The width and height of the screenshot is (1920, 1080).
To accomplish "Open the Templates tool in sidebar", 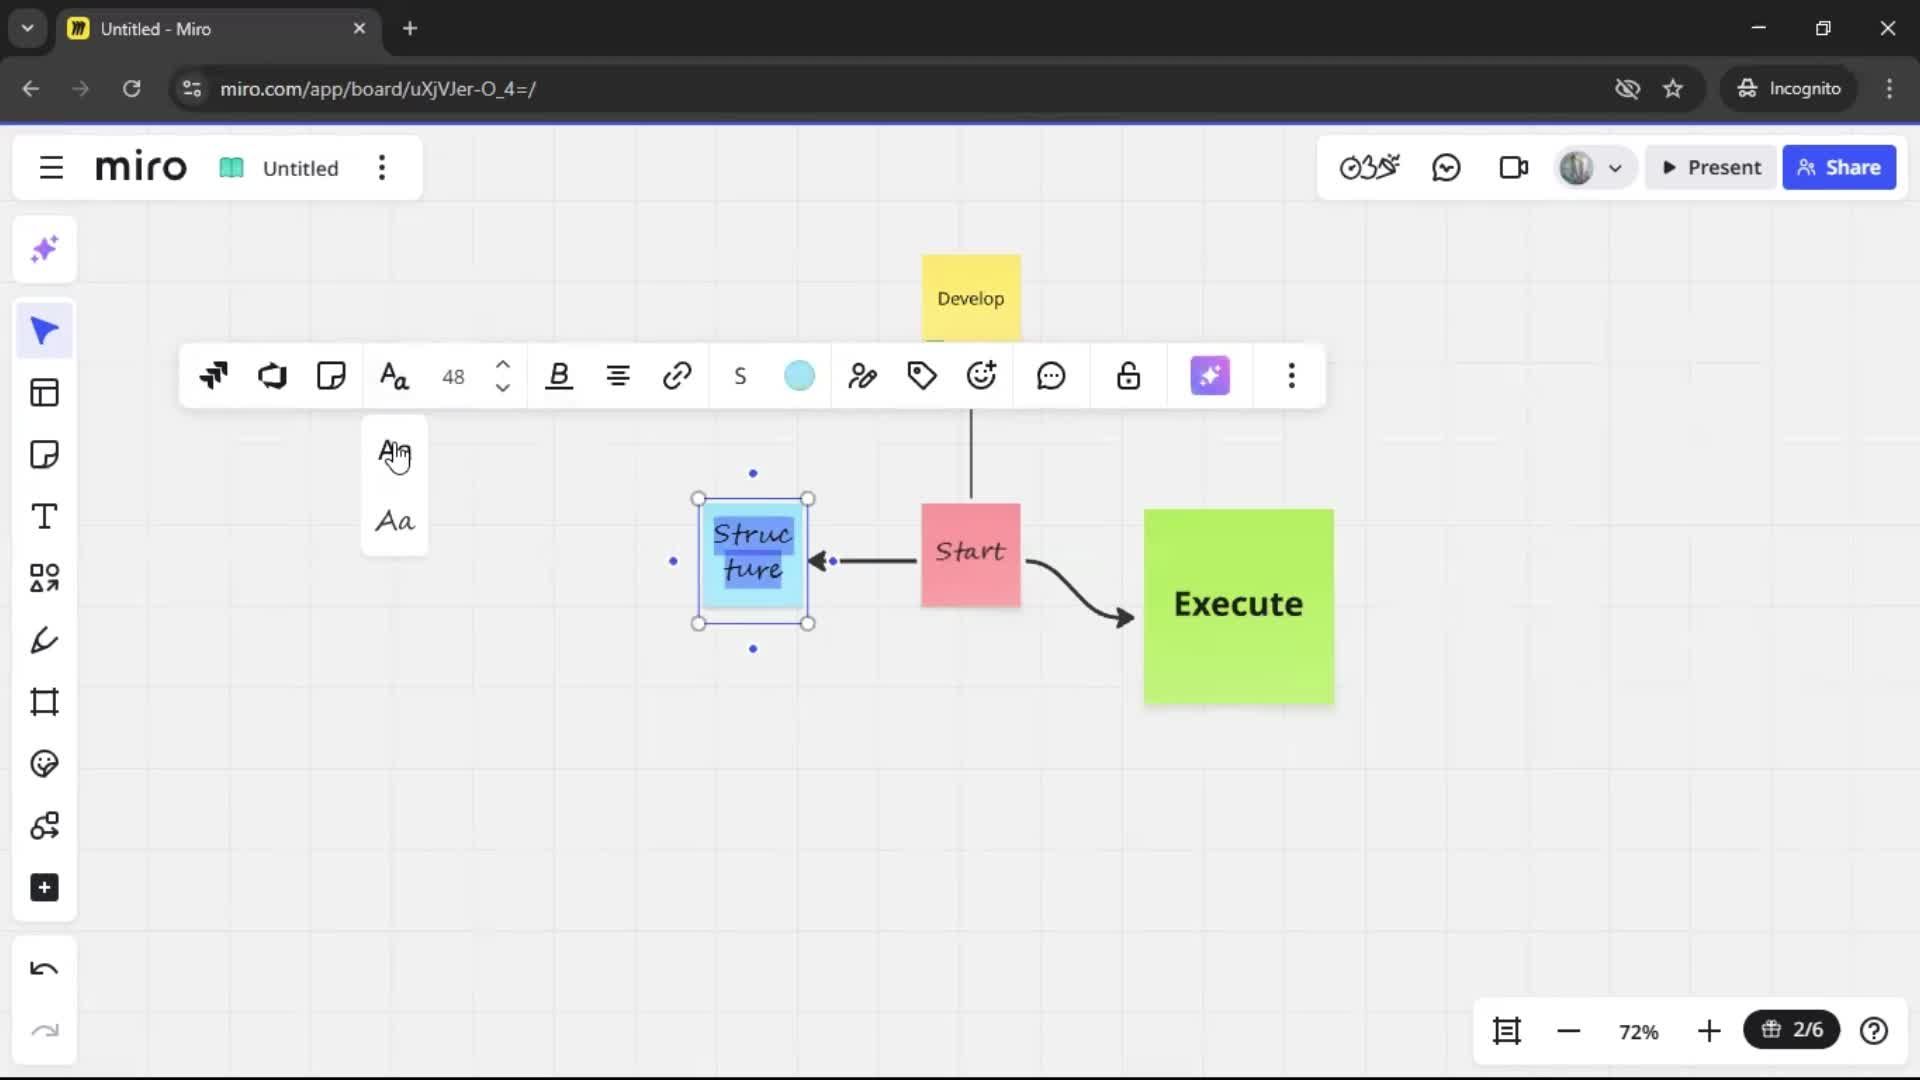I will point(44,393).
